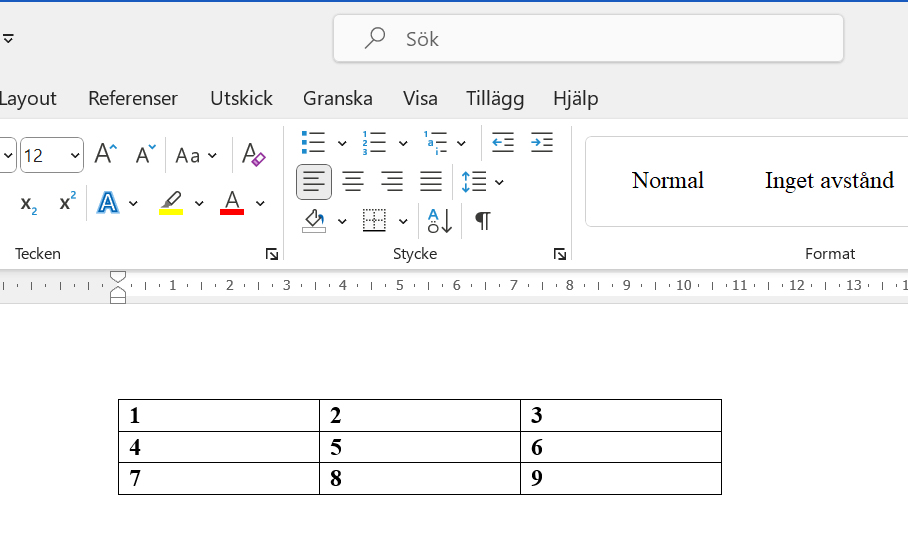Apply borders with the borders icon
The width and height of the screenshot is (908, 534).
point(374,221)
